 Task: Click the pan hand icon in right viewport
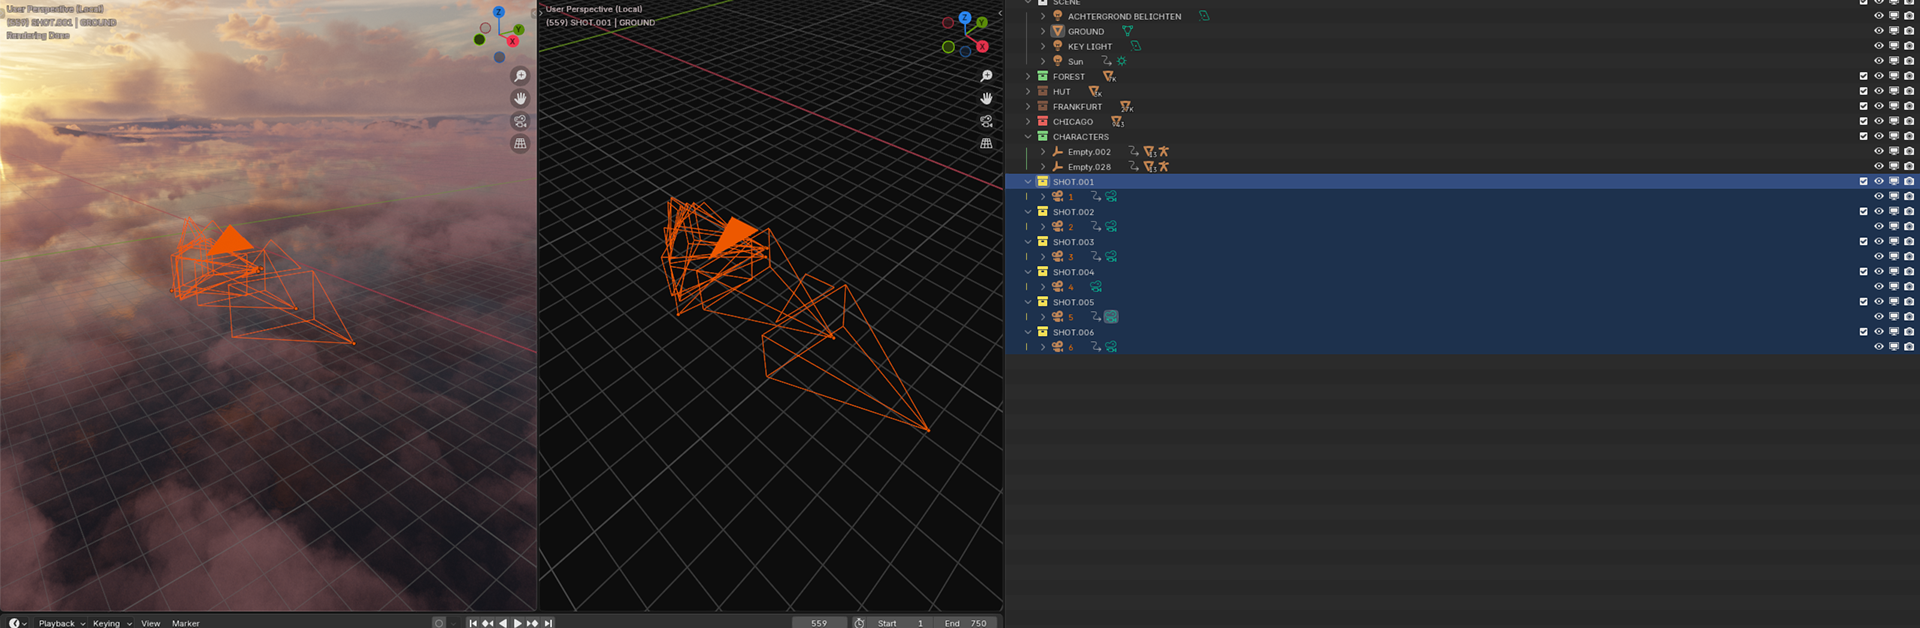pos(986,98)
